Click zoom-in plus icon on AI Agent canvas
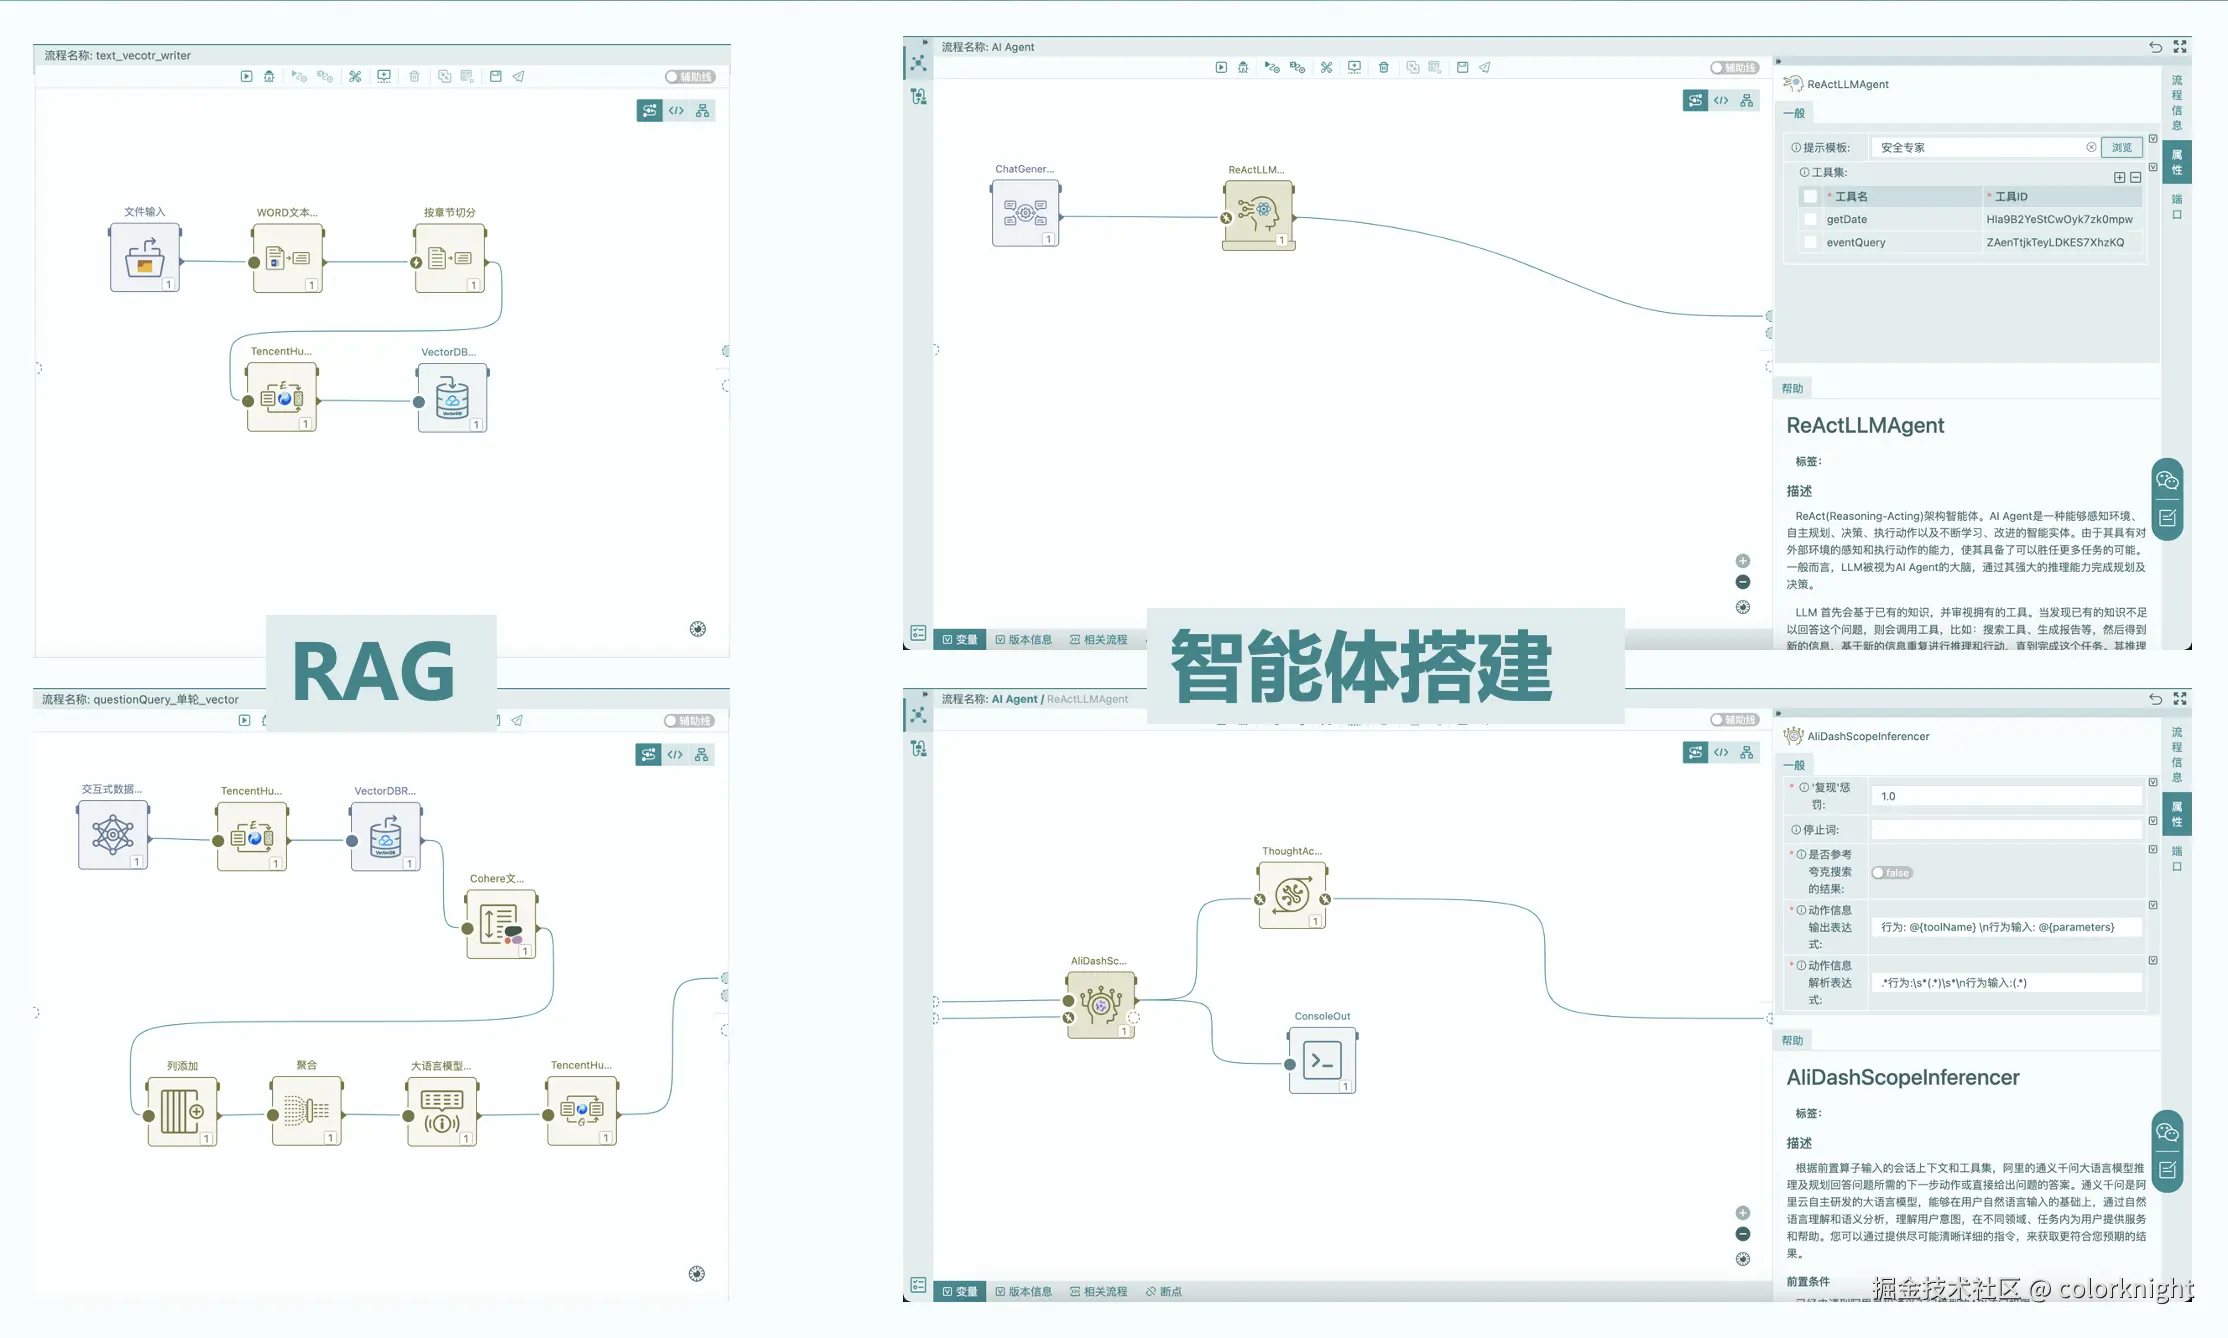 1743,561
